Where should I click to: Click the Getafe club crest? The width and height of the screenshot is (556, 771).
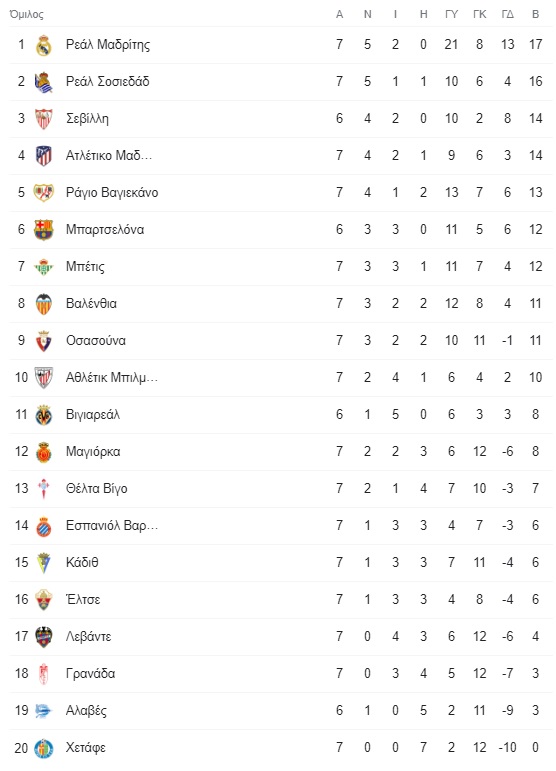point(44,748)
